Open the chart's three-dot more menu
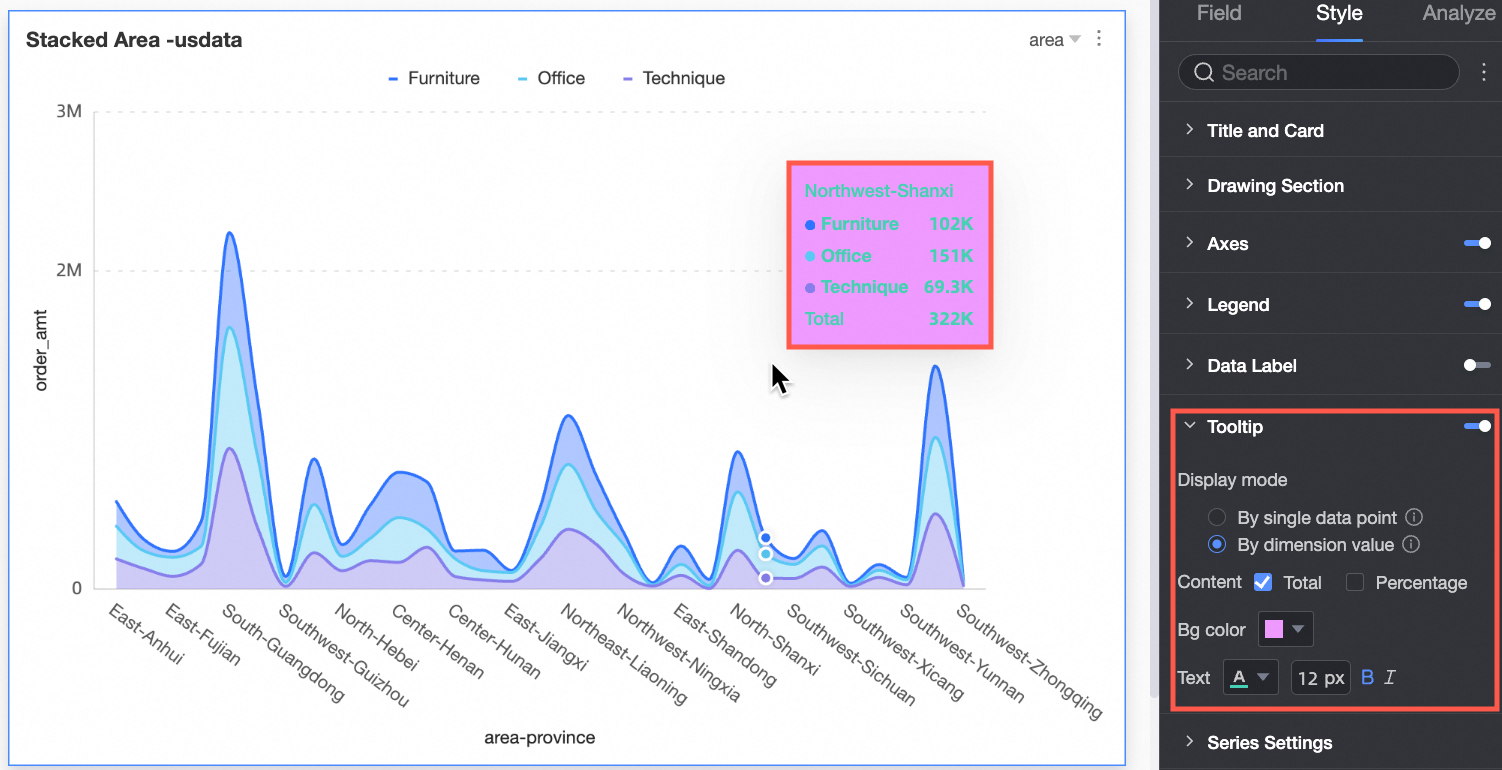Image resolution: width=1502 pixels, height=770 pixels. pyautogui.click(x=1099, y=39)
